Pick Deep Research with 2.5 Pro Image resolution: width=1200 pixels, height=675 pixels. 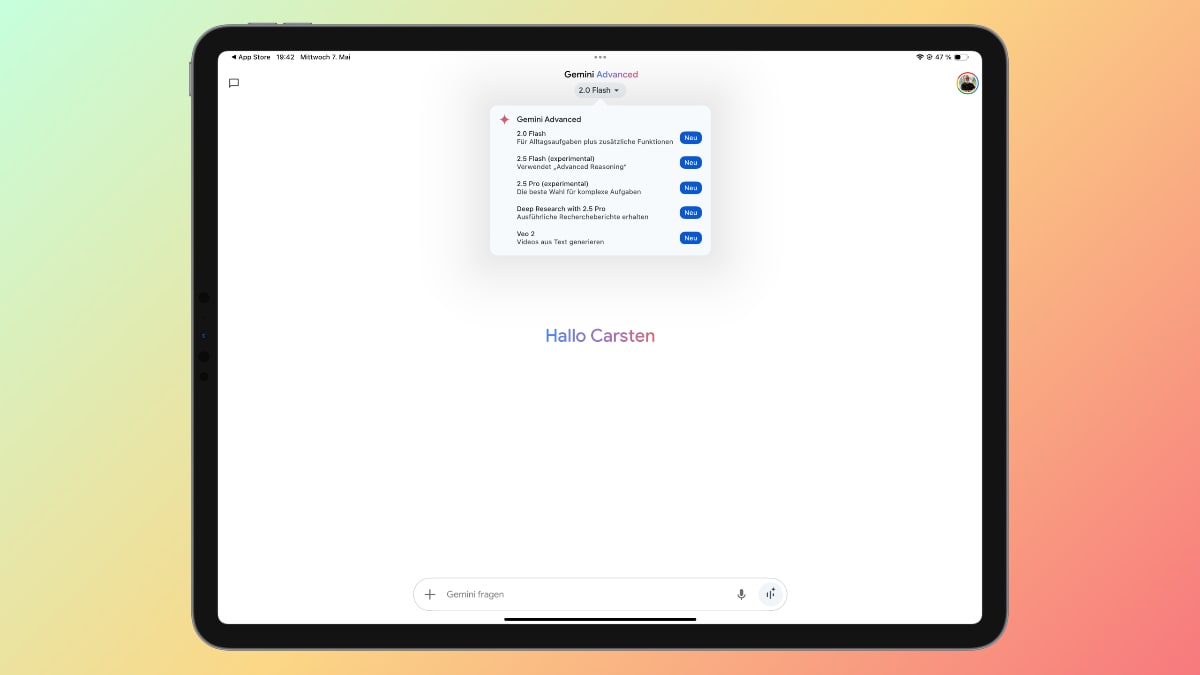coord(582,212)
